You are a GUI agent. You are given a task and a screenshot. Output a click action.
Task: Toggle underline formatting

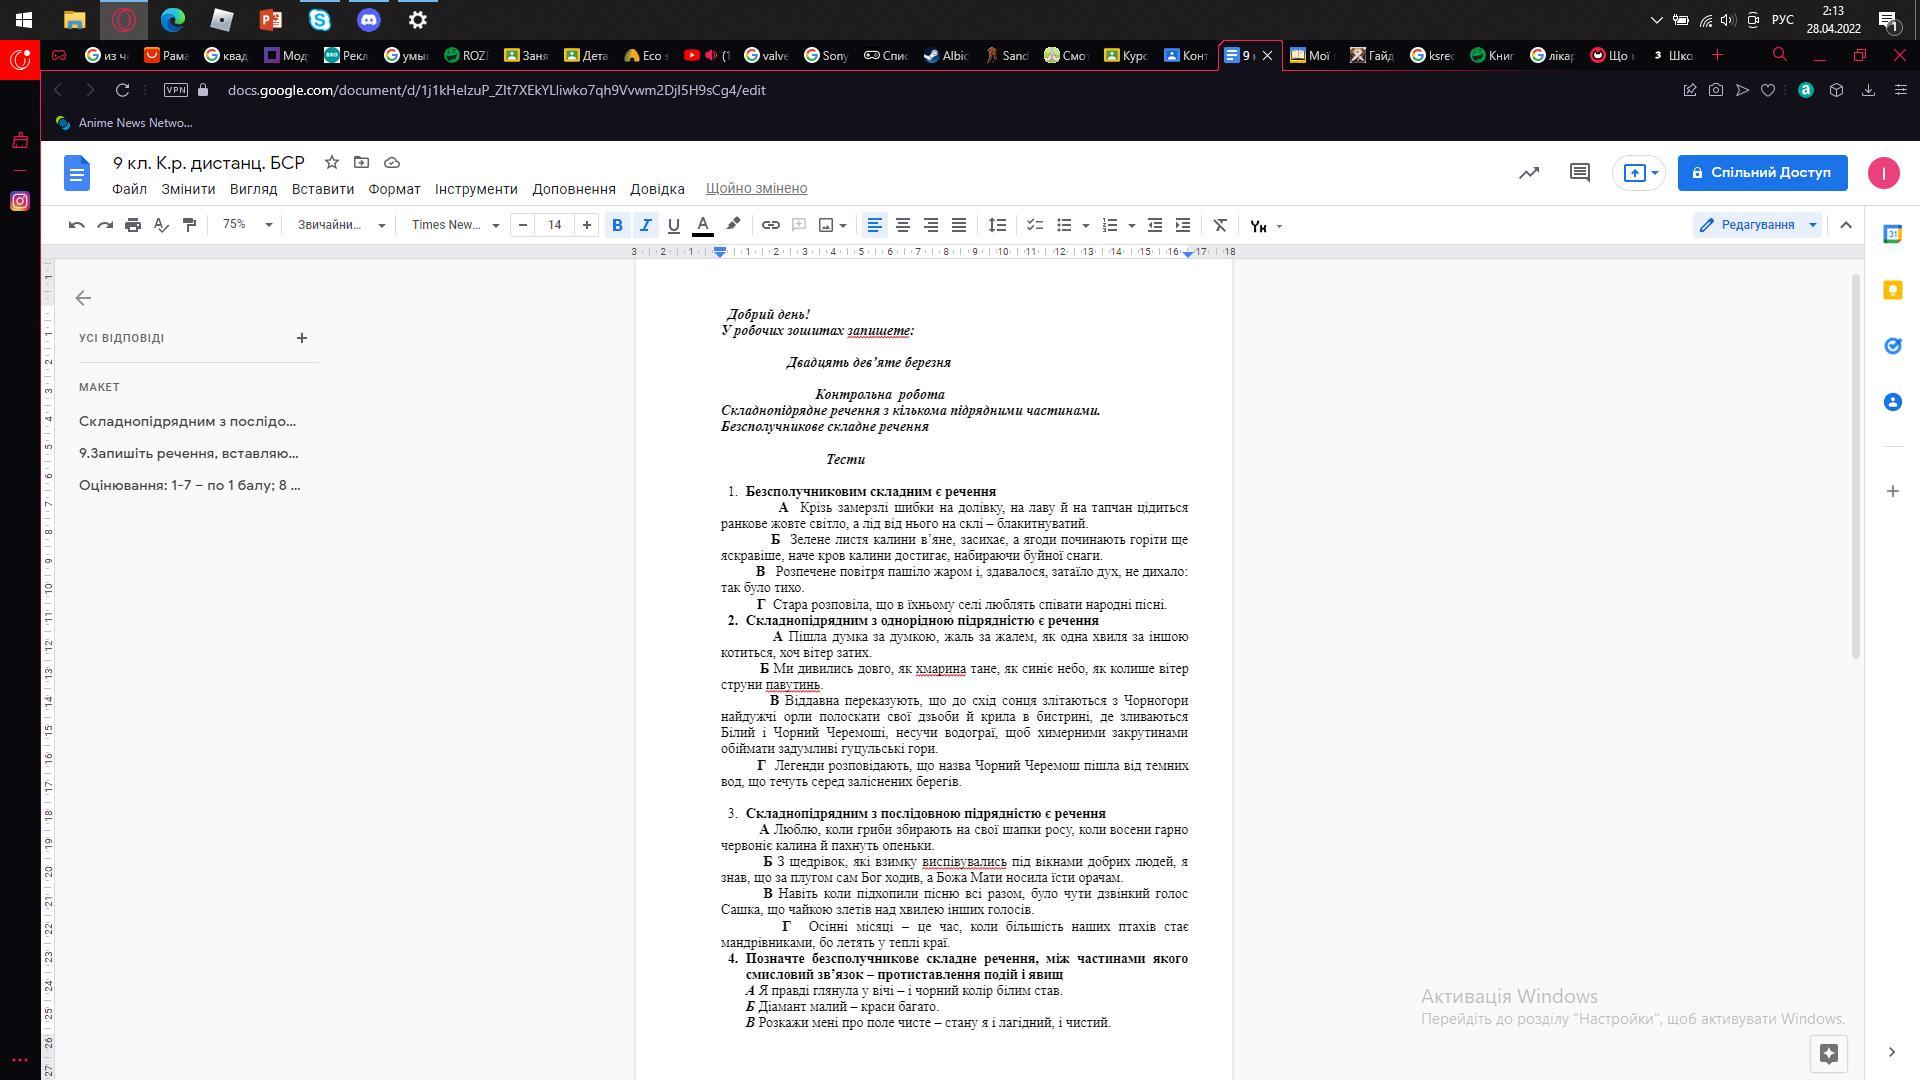click(673, 226)
